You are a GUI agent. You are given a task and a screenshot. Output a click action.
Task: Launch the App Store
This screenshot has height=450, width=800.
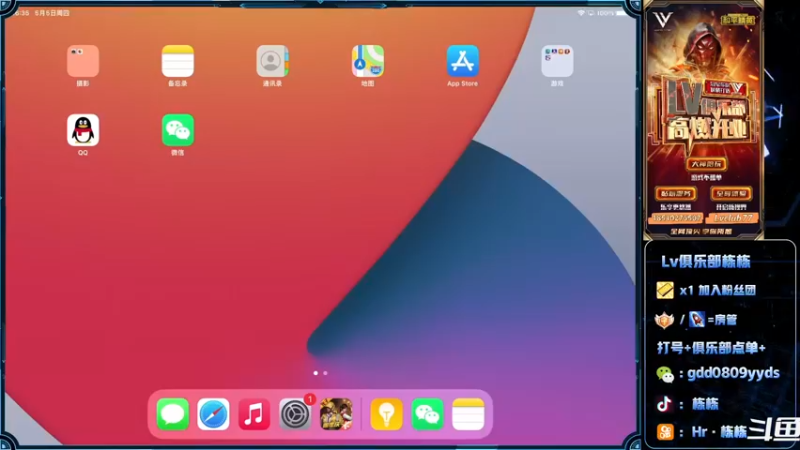(462, 61)
